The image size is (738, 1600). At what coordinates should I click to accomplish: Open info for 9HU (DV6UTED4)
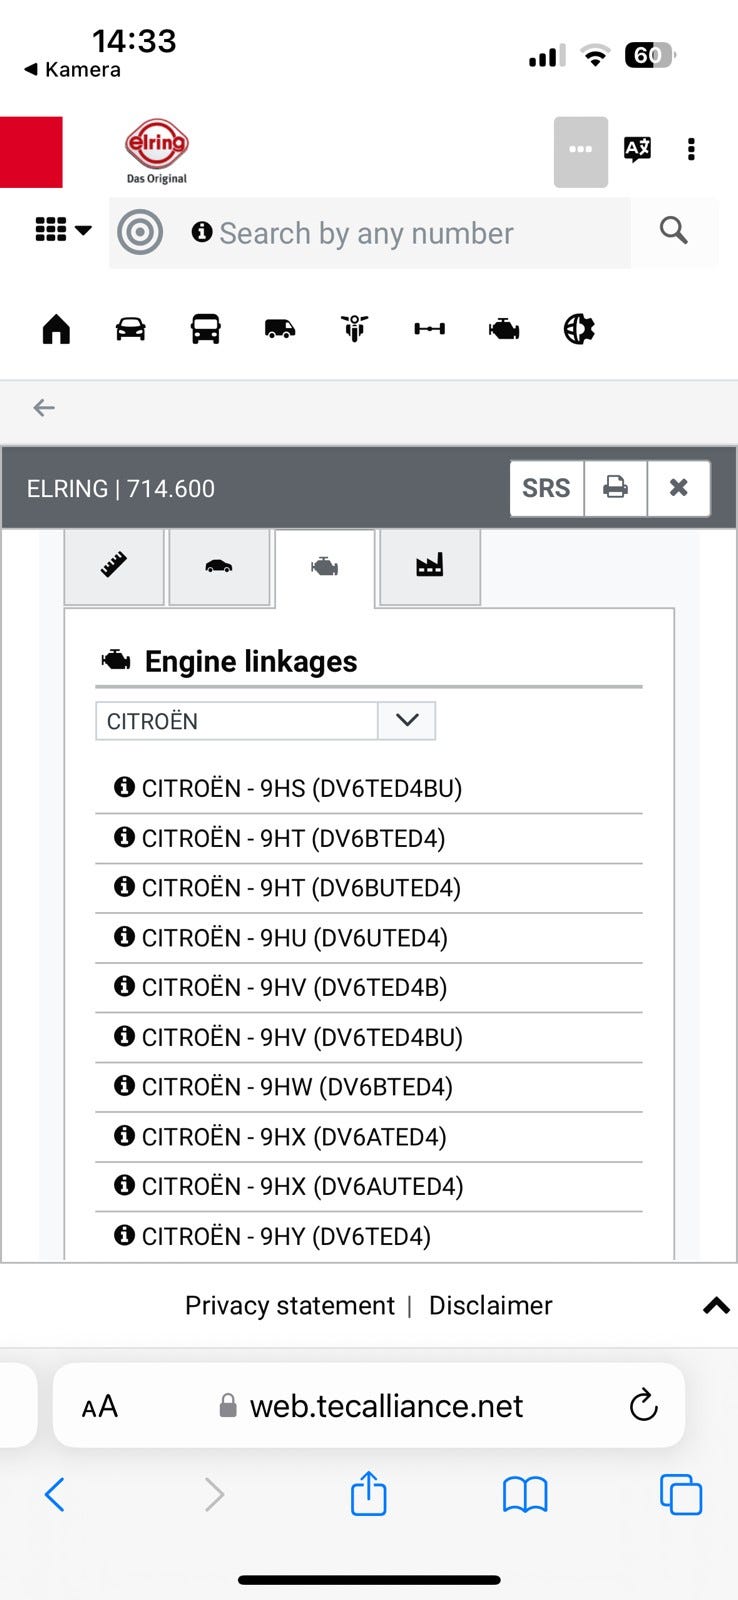[125, 937]
